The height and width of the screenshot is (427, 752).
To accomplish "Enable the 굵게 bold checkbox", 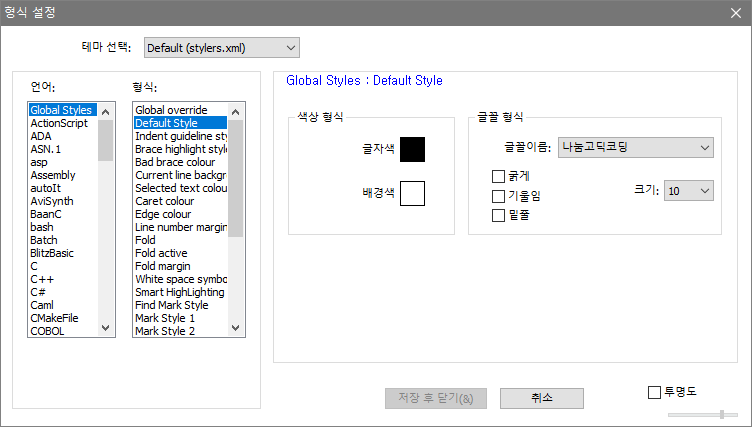I will 498,177.
